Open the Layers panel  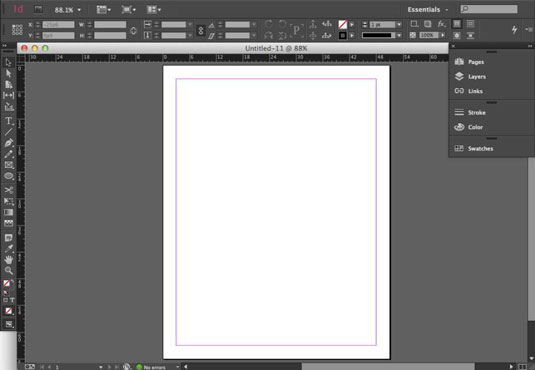click(x=470, y=76)
